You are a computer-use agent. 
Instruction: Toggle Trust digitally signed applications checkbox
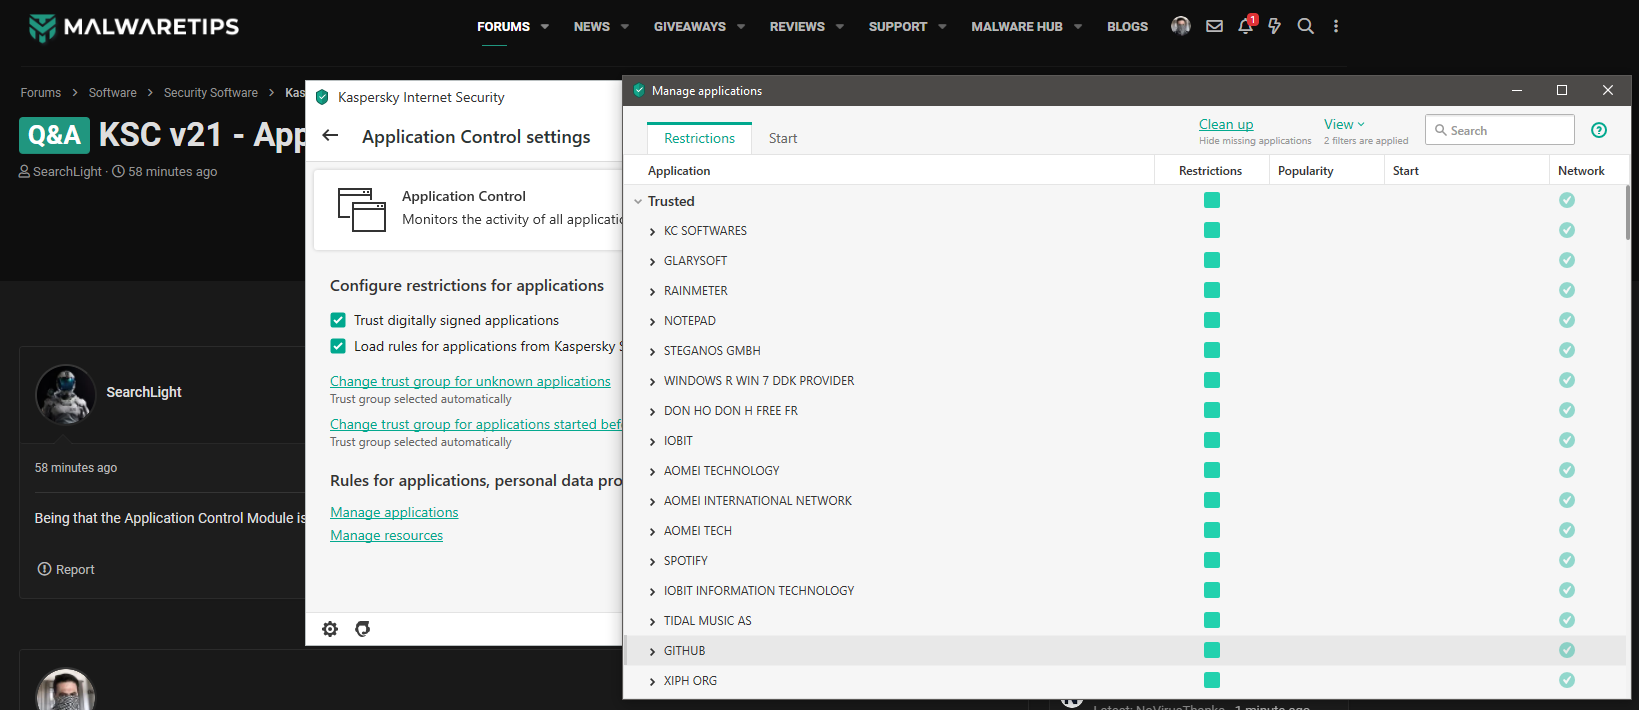tap(338, 320)
